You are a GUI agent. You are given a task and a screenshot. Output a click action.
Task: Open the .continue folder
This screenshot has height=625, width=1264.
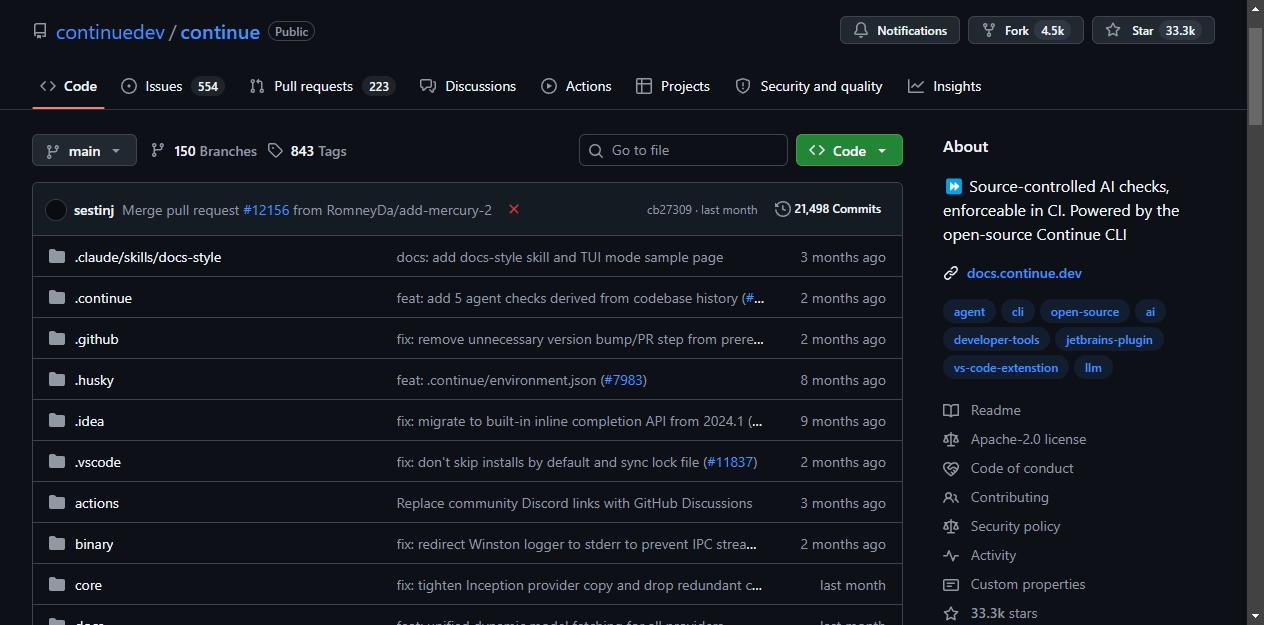pos(103,298)
